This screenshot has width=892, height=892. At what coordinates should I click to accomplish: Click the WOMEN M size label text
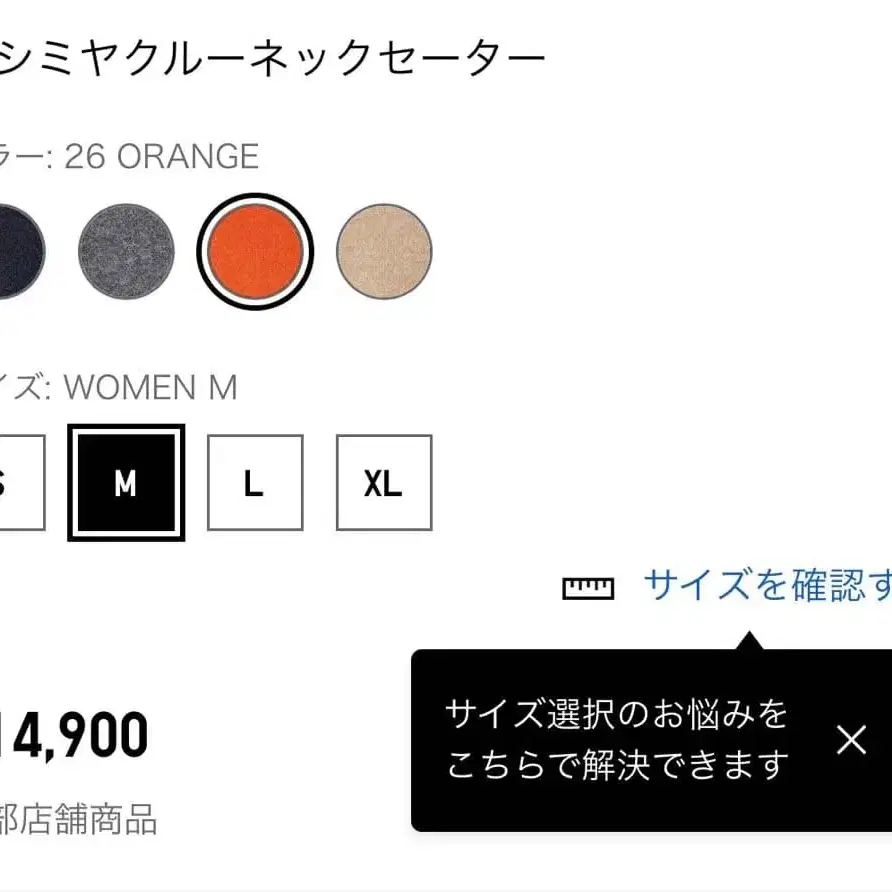[x=150, y=387]
